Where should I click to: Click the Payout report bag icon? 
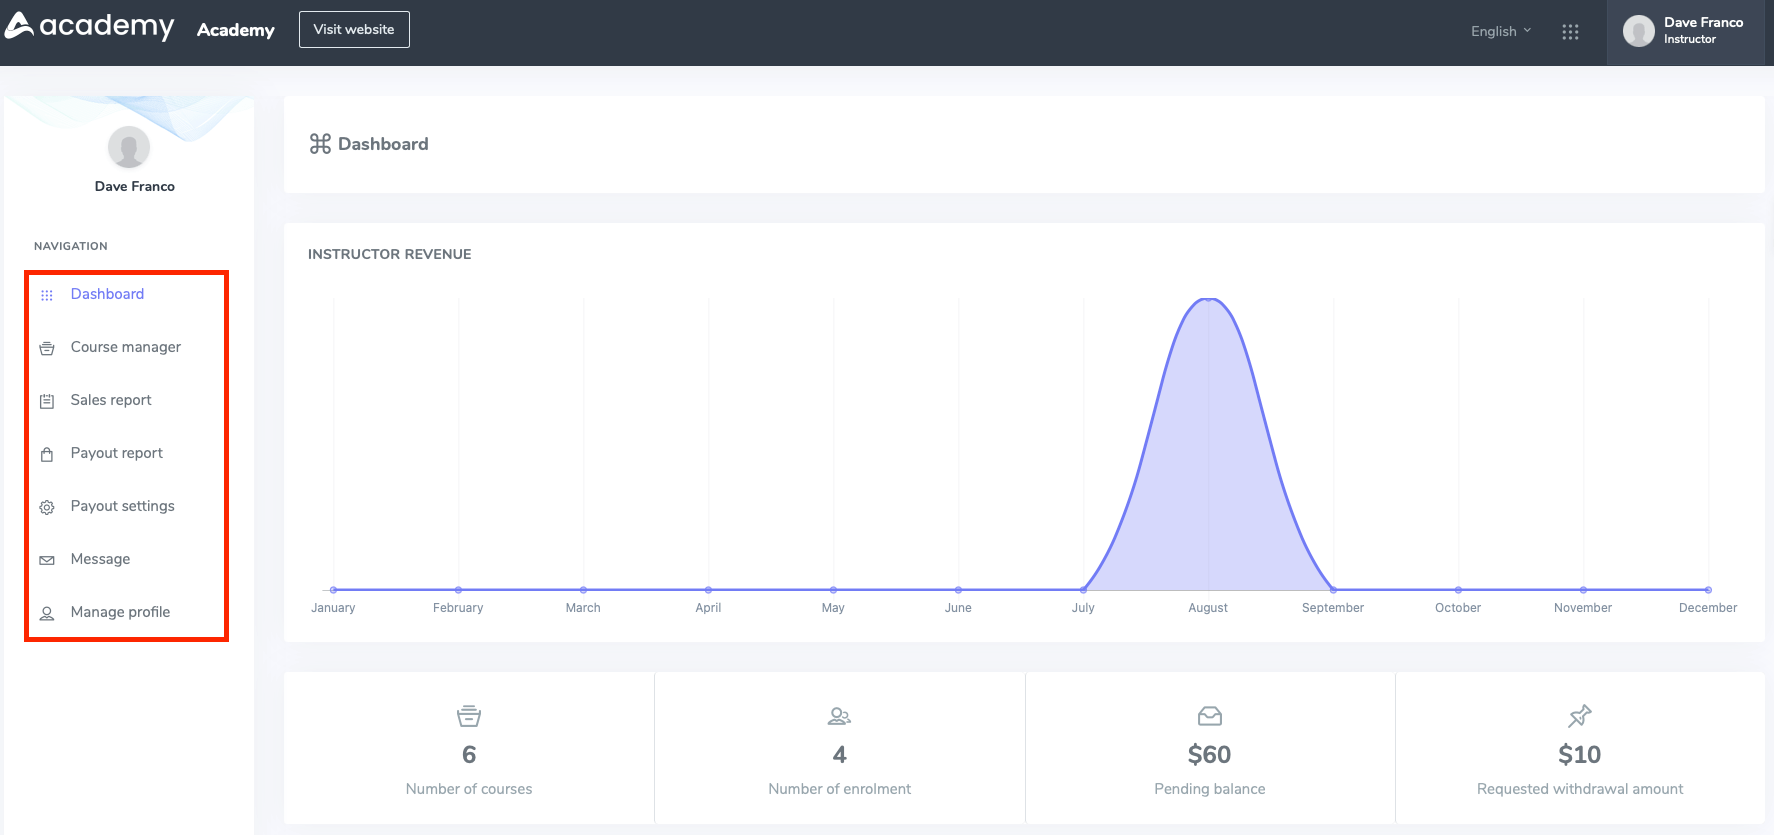[47, 454]
